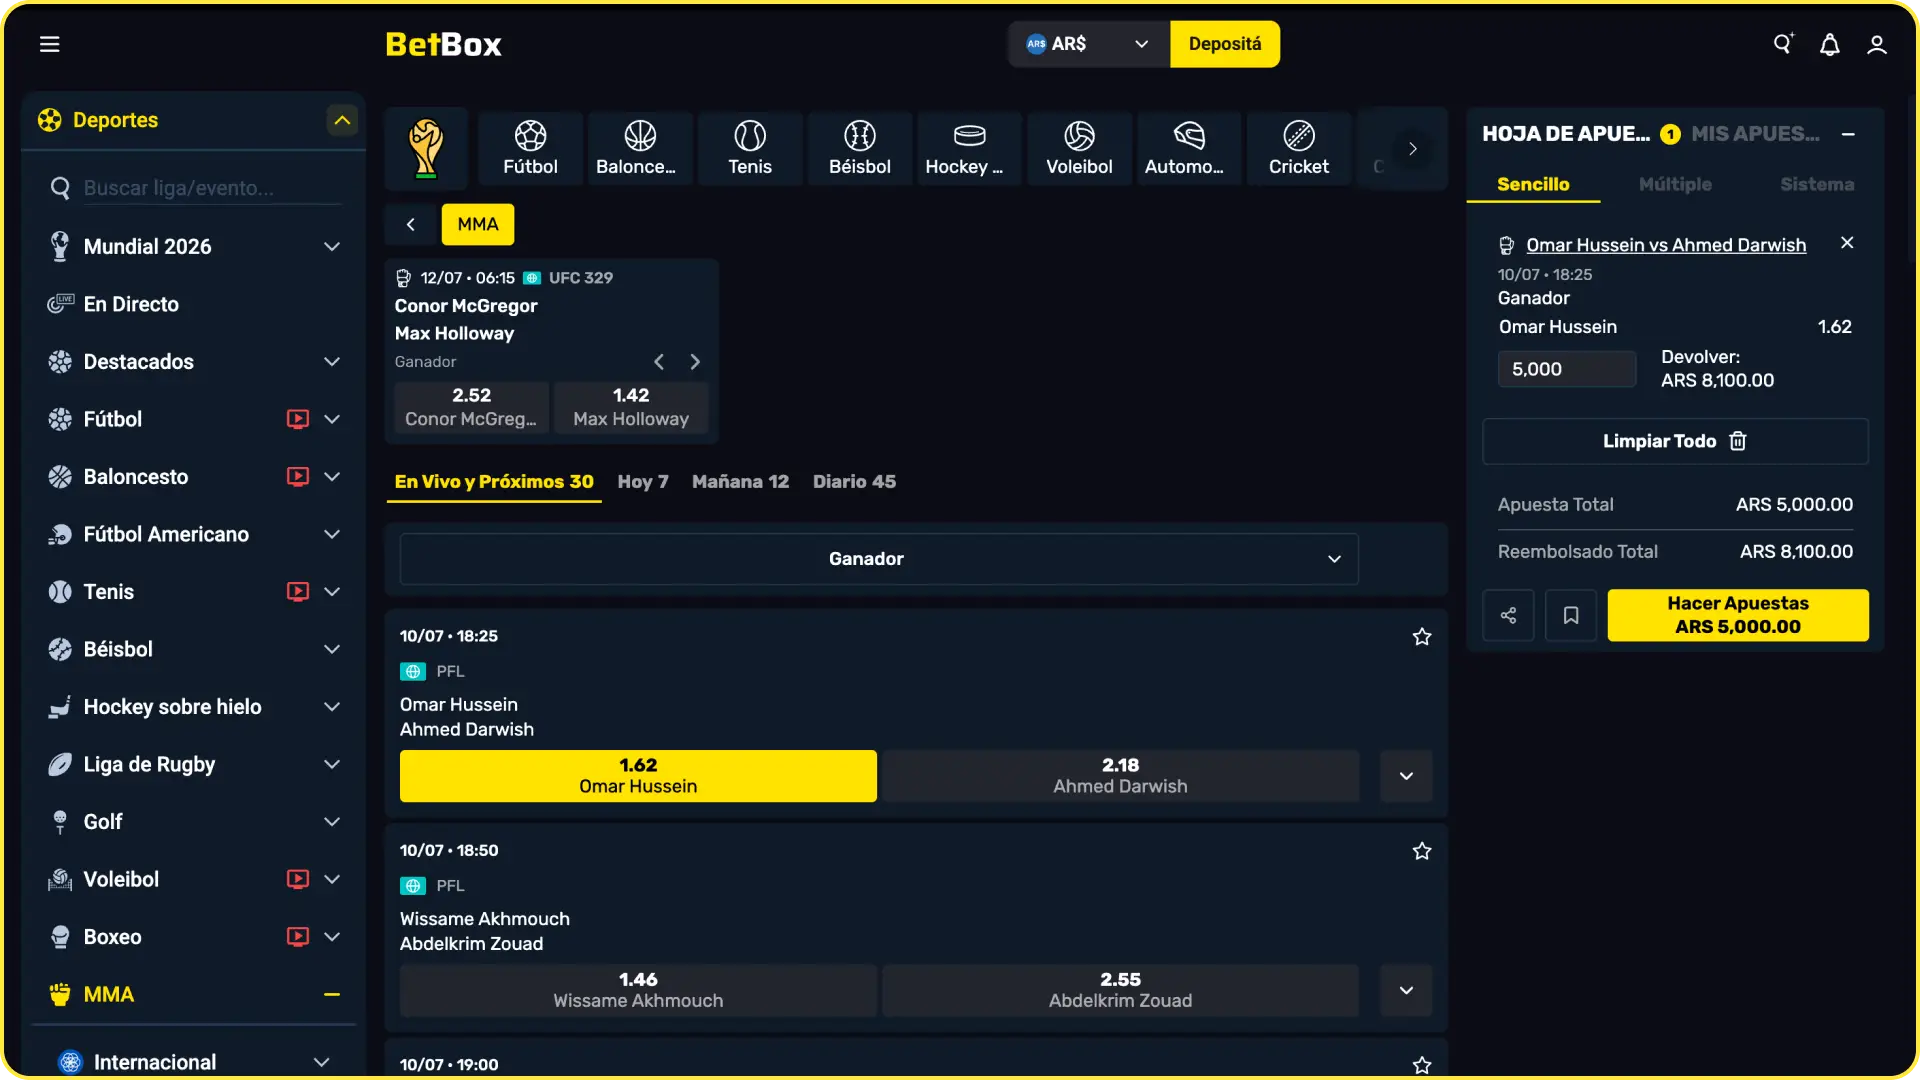This screenshot has height=1080, width=1920.
Task: Expand more markets for Hussein vs Darwish
Action: [x=1406, y=776]
